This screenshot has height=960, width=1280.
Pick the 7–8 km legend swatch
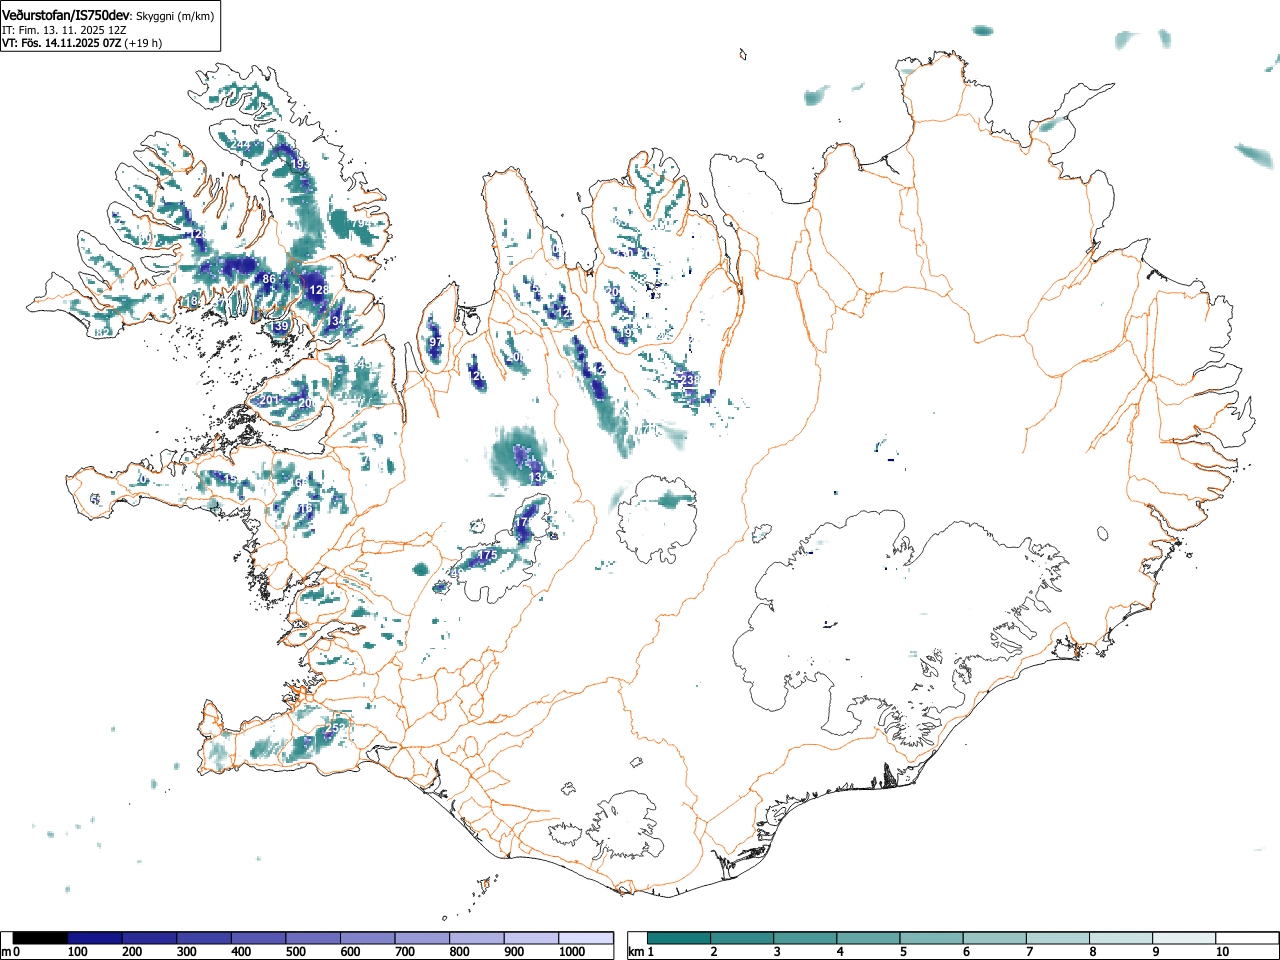[1057, 938]
